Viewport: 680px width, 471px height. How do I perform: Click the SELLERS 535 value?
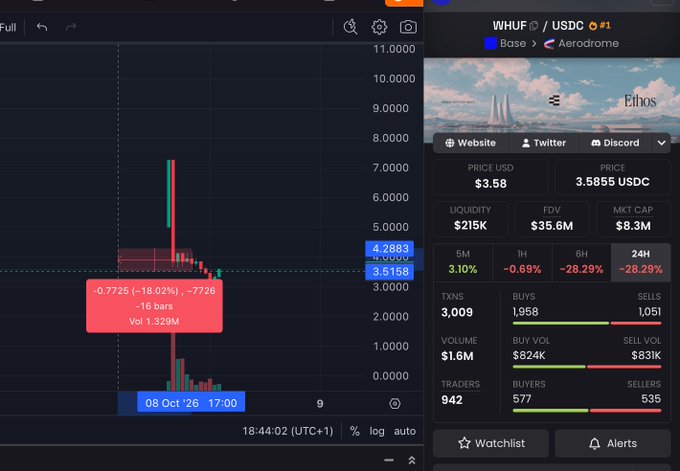tap(651, 399)
